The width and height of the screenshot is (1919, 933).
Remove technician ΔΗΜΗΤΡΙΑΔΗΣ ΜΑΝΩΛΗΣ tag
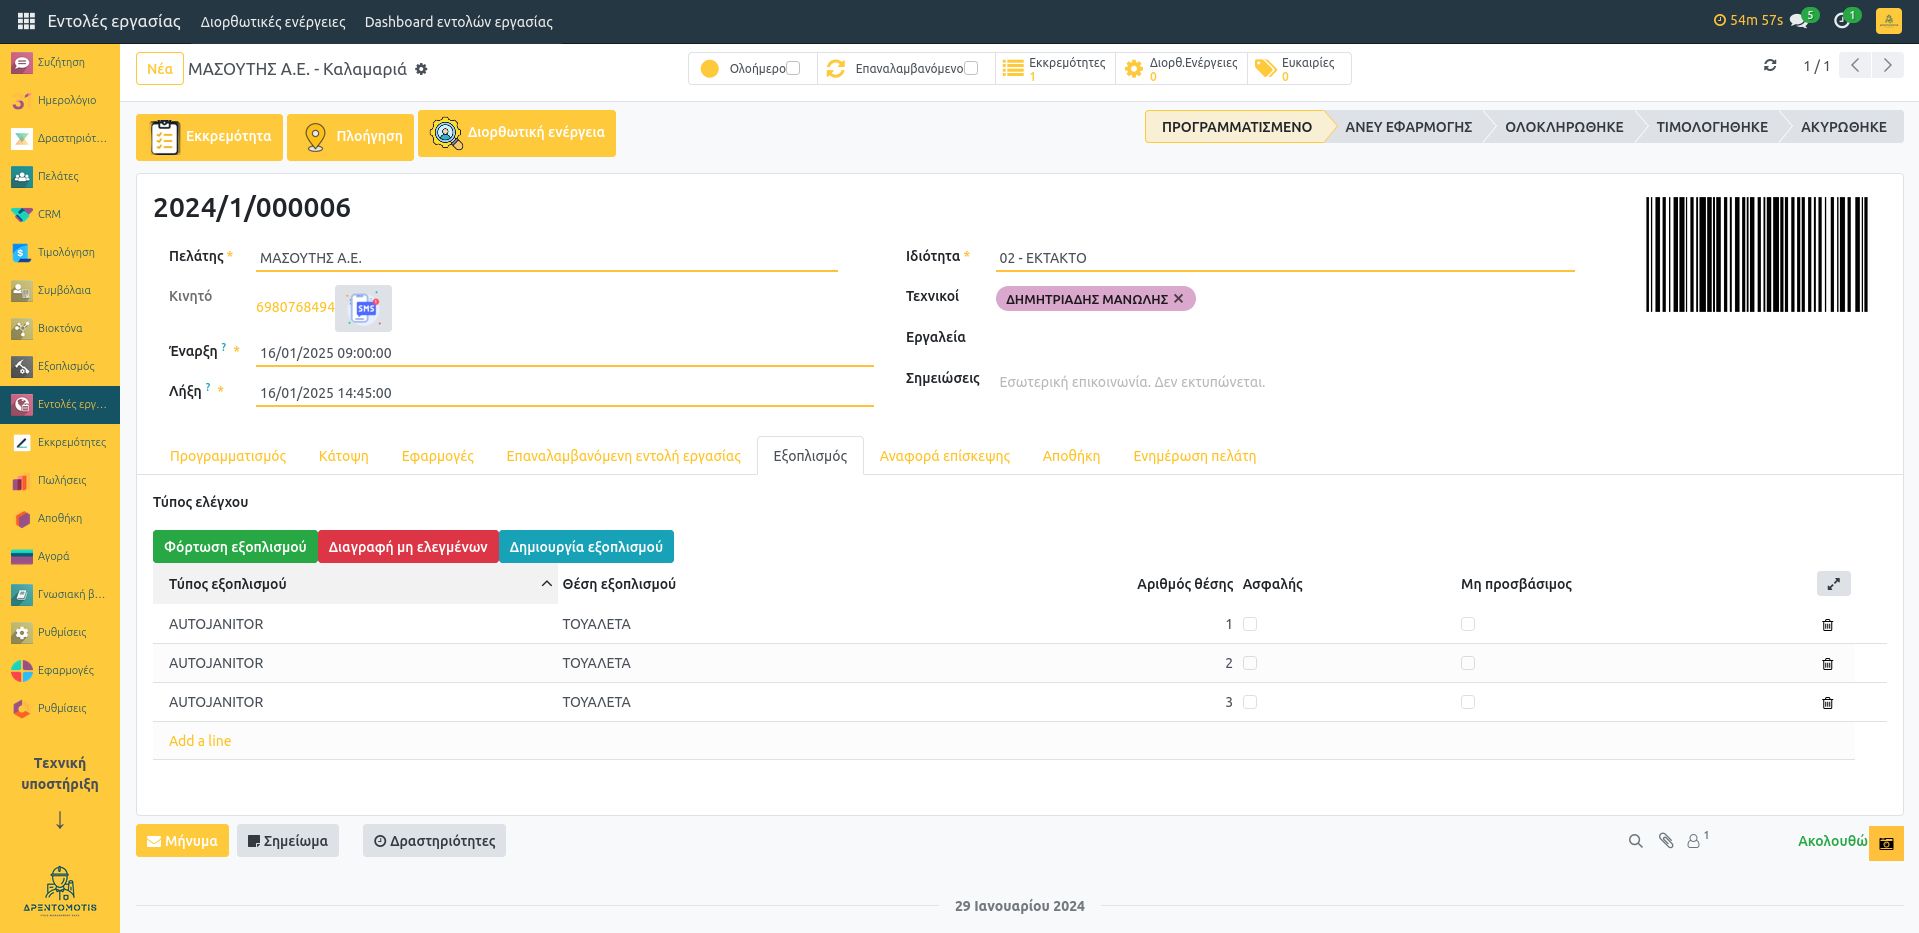point(1178,298)
